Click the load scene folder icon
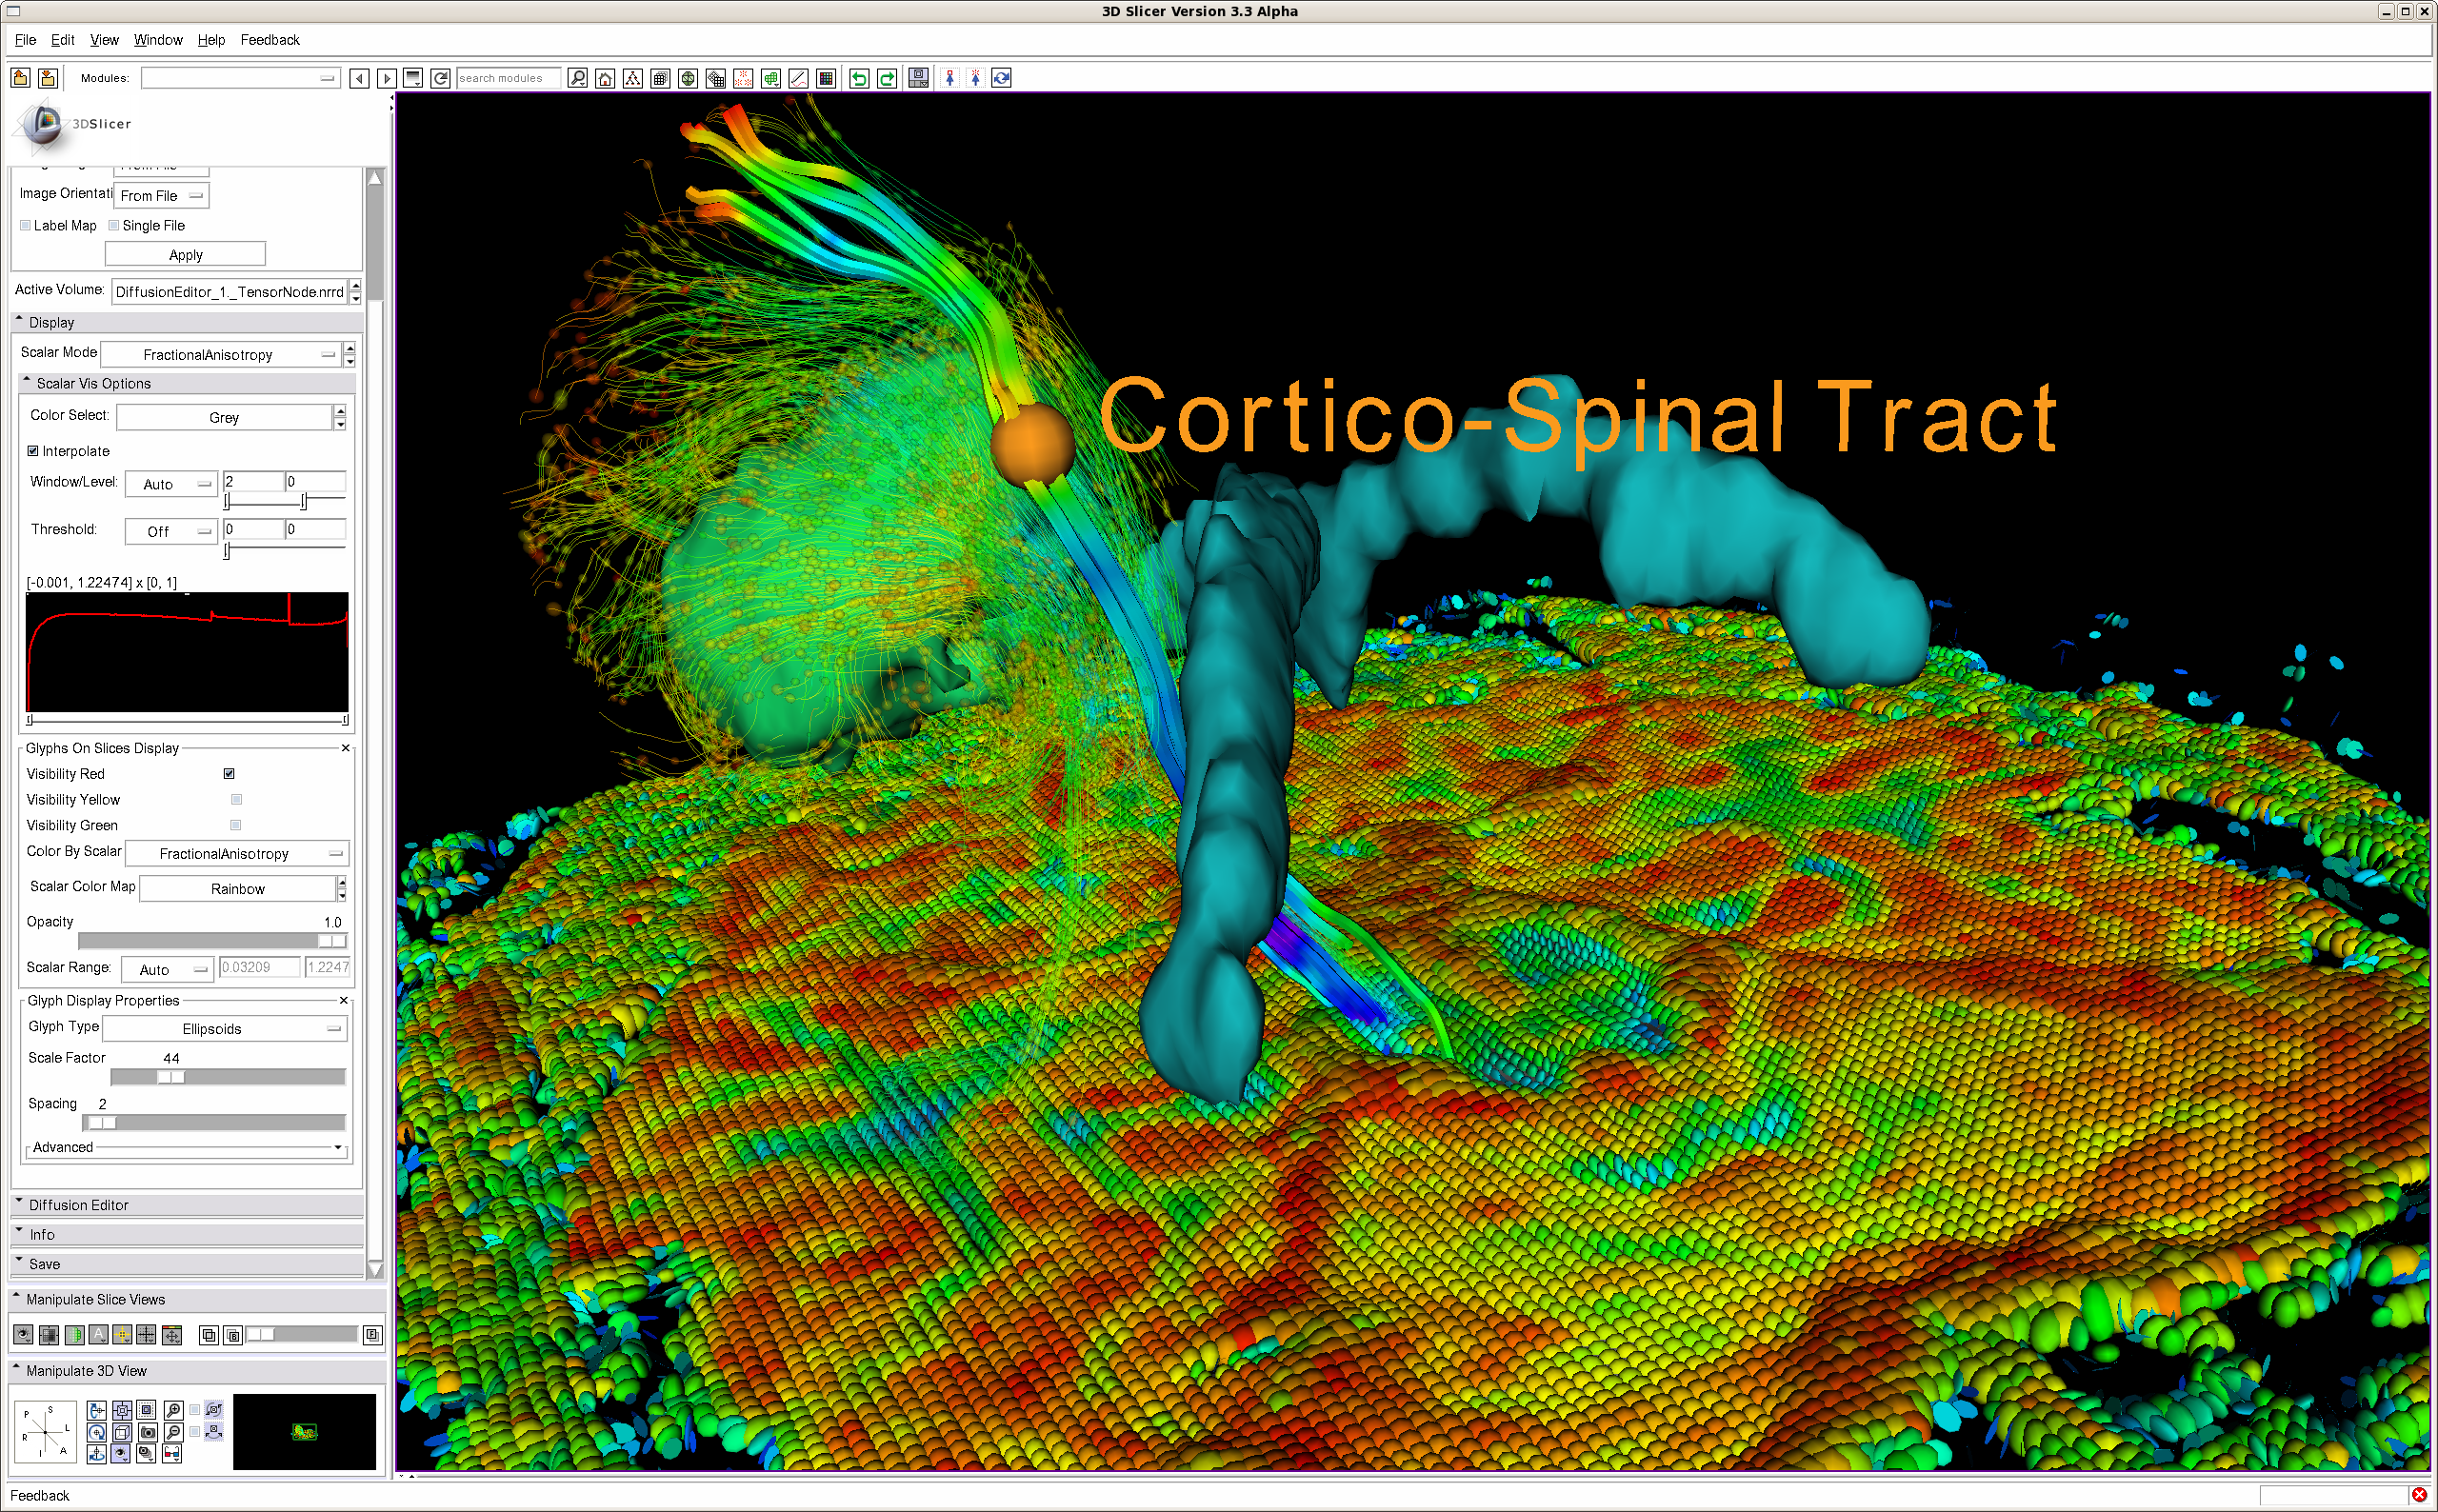2438x1512 pixels. coord(20,78)
